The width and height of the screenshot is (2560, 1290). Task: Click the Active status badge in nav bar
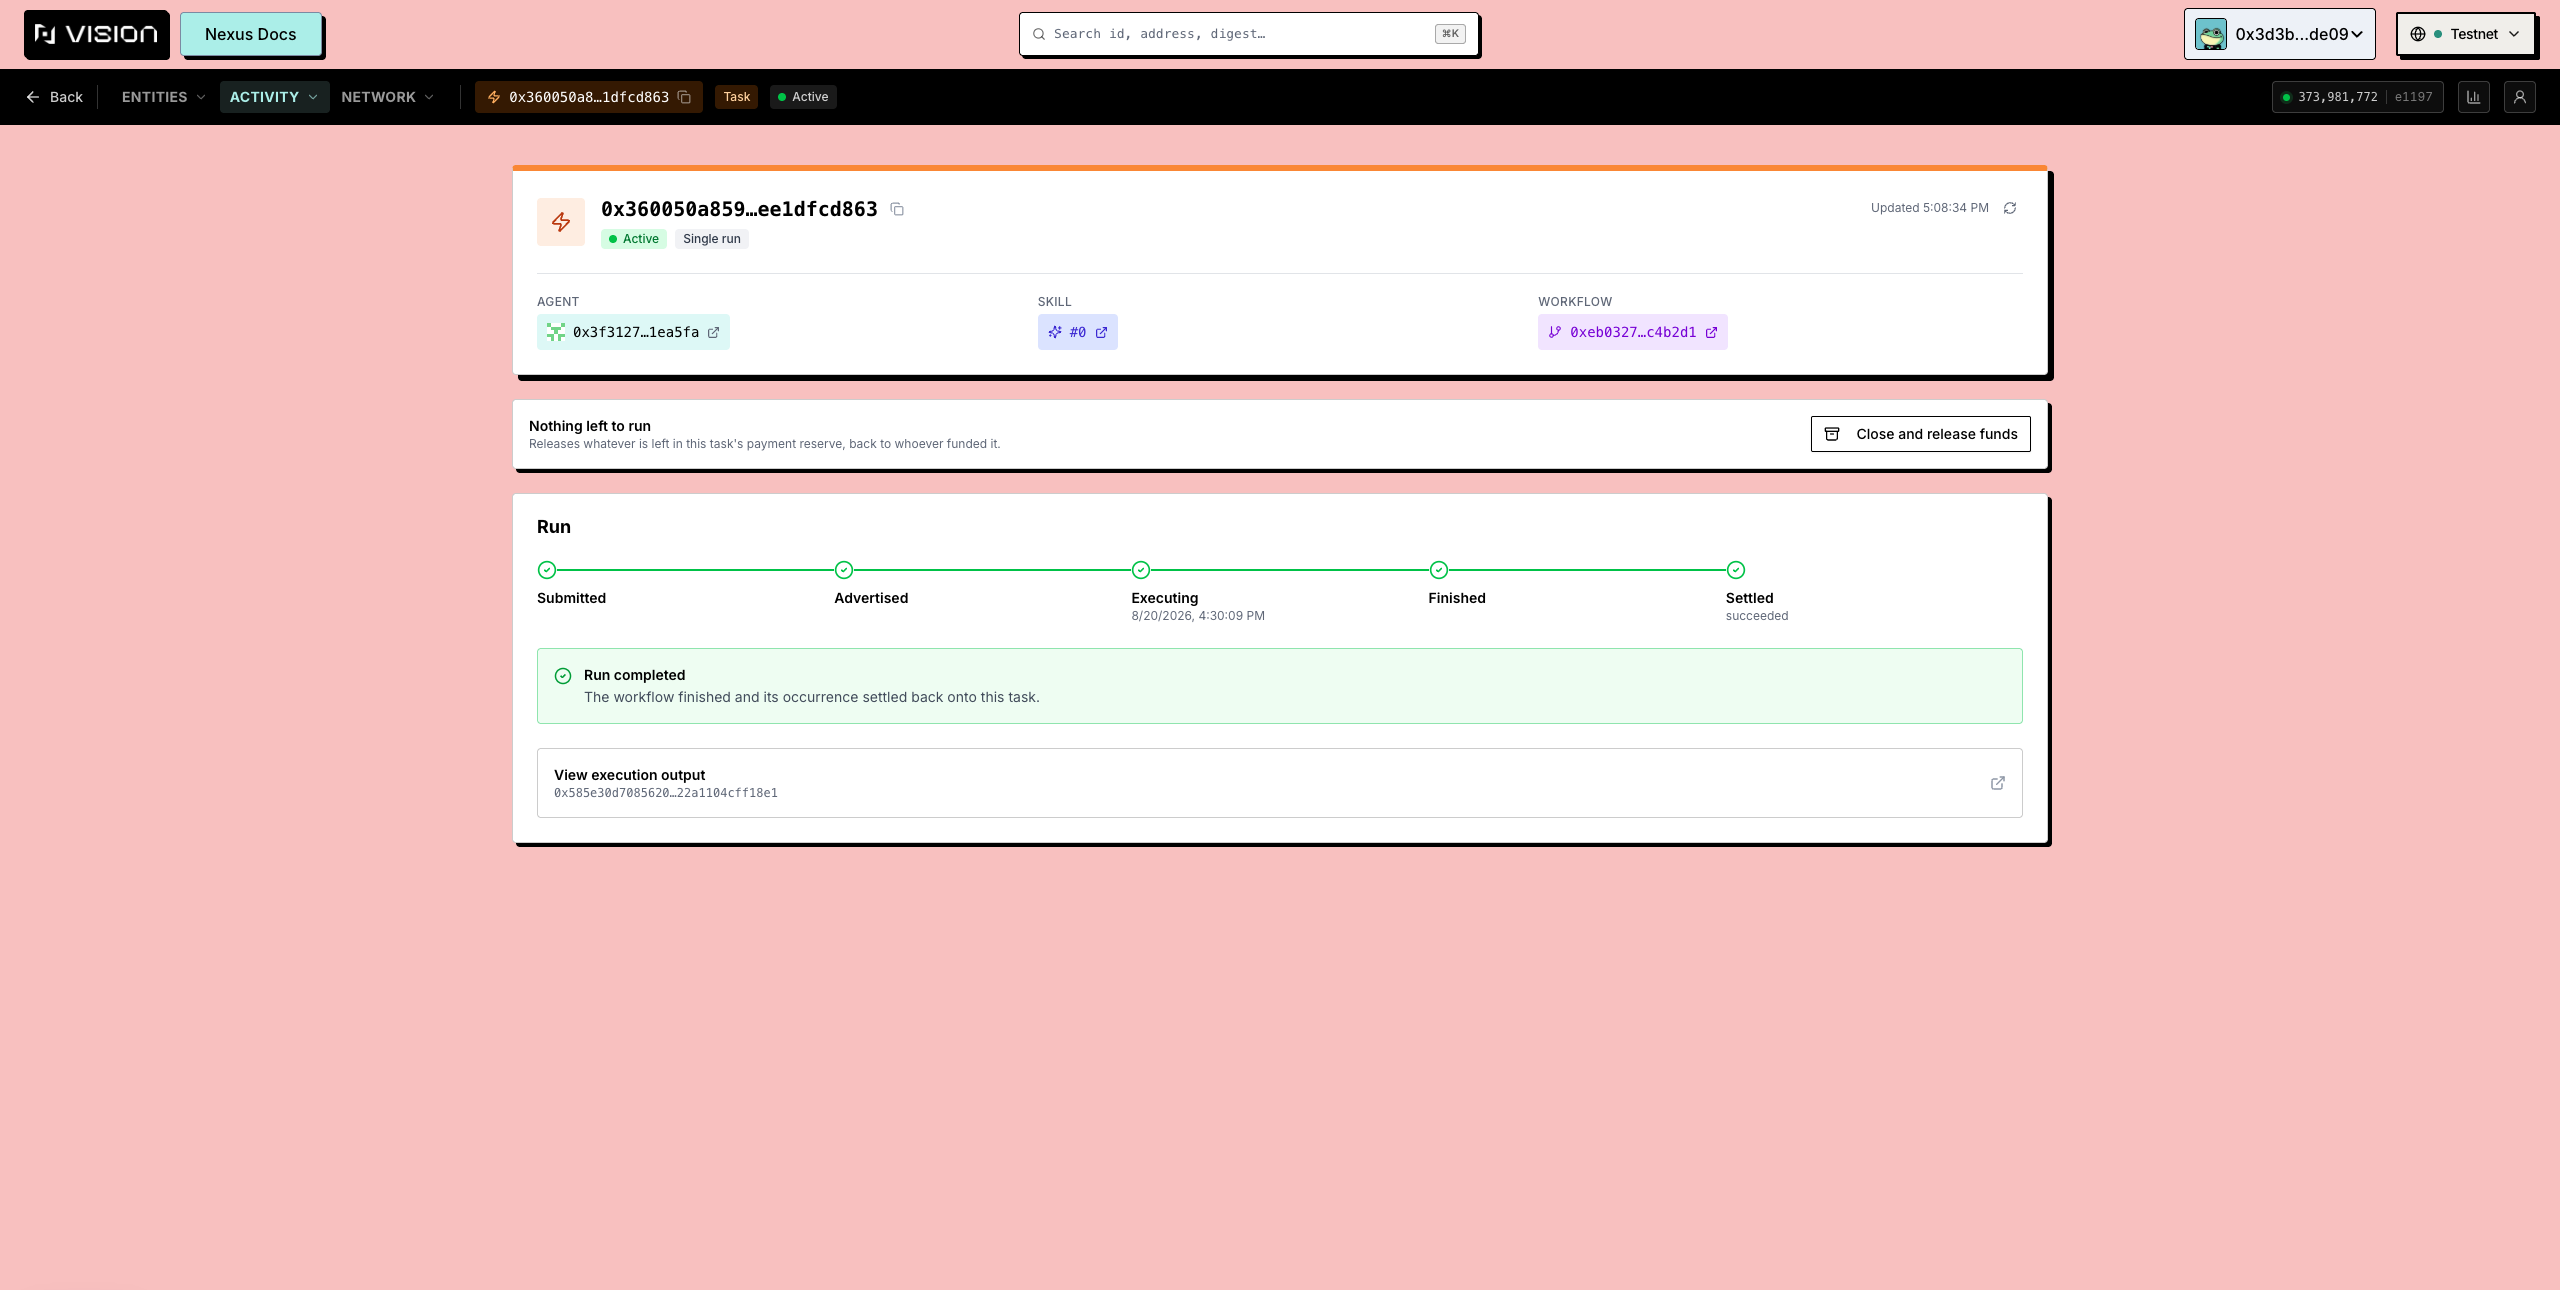click(803, 97)
